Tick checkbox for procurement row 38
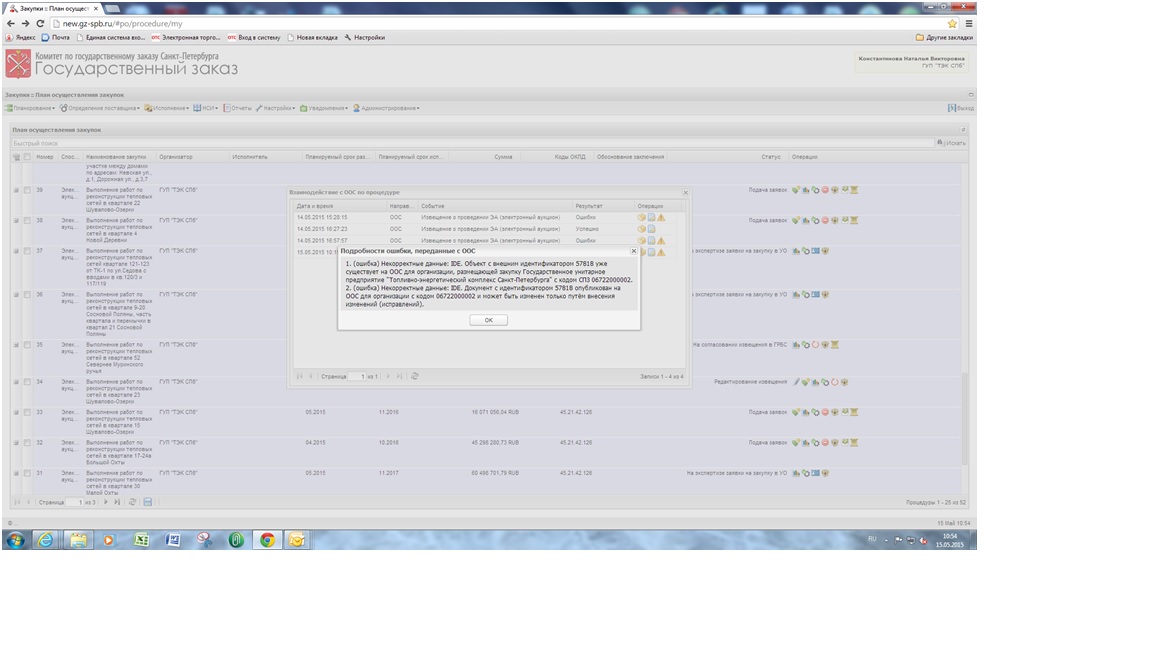 [27, 220]
